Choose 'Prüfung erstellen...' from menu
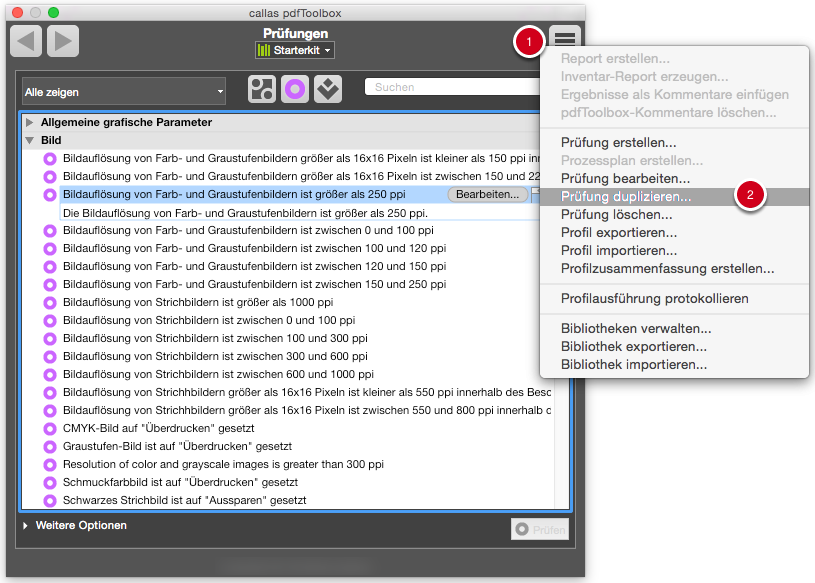This screenshot has width=815, height=583. (x=674, y=142)
